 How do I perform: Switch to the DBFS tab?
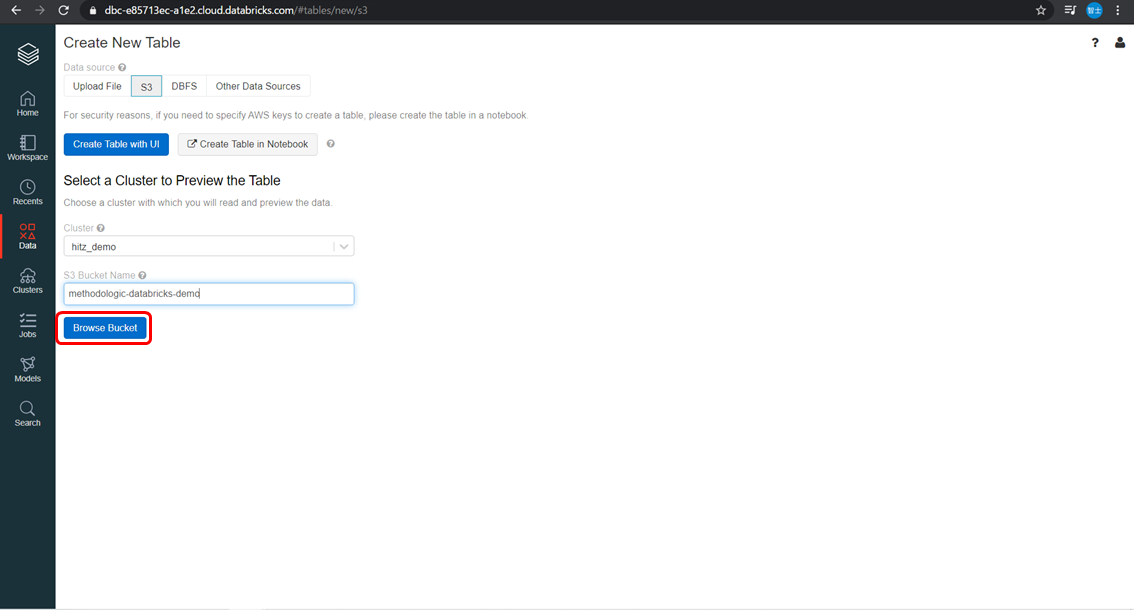pyautogui.click(x=184, y=86)
